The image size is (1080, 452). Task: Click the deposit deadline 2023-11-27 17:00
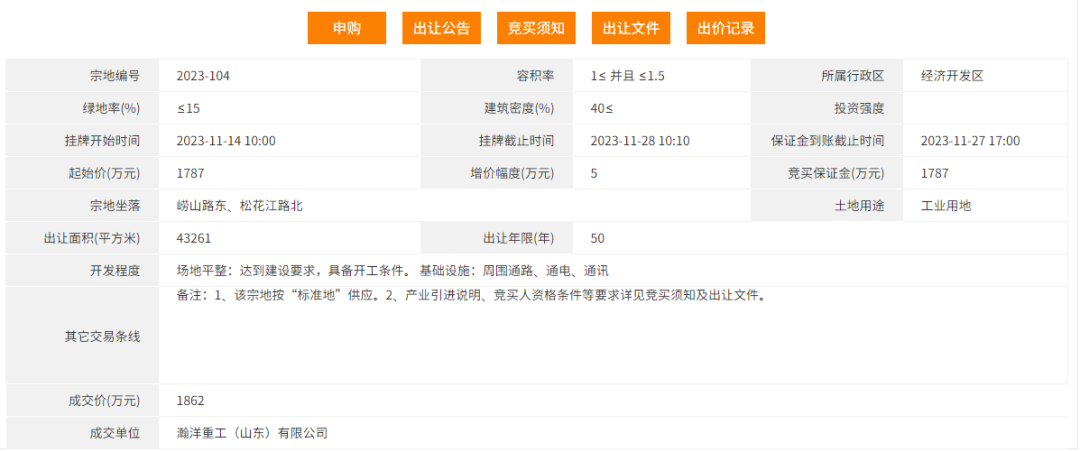(x=970, y=141)
